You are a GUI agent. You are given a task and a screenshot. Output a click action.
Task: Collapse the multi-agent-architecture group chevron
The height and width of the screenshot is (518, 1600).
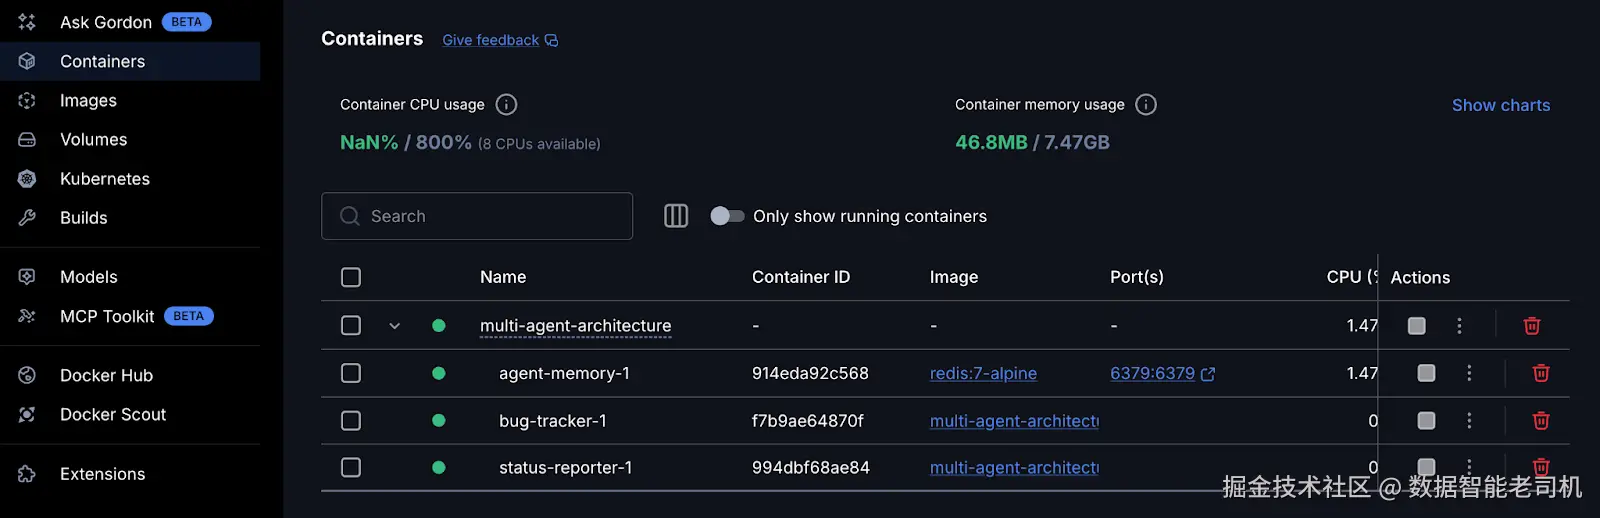coord(395,326)
